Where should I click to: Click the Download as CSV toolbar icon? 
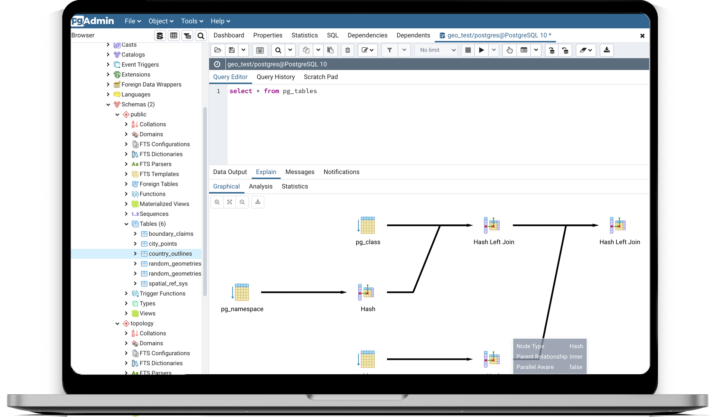click(606, 50)
